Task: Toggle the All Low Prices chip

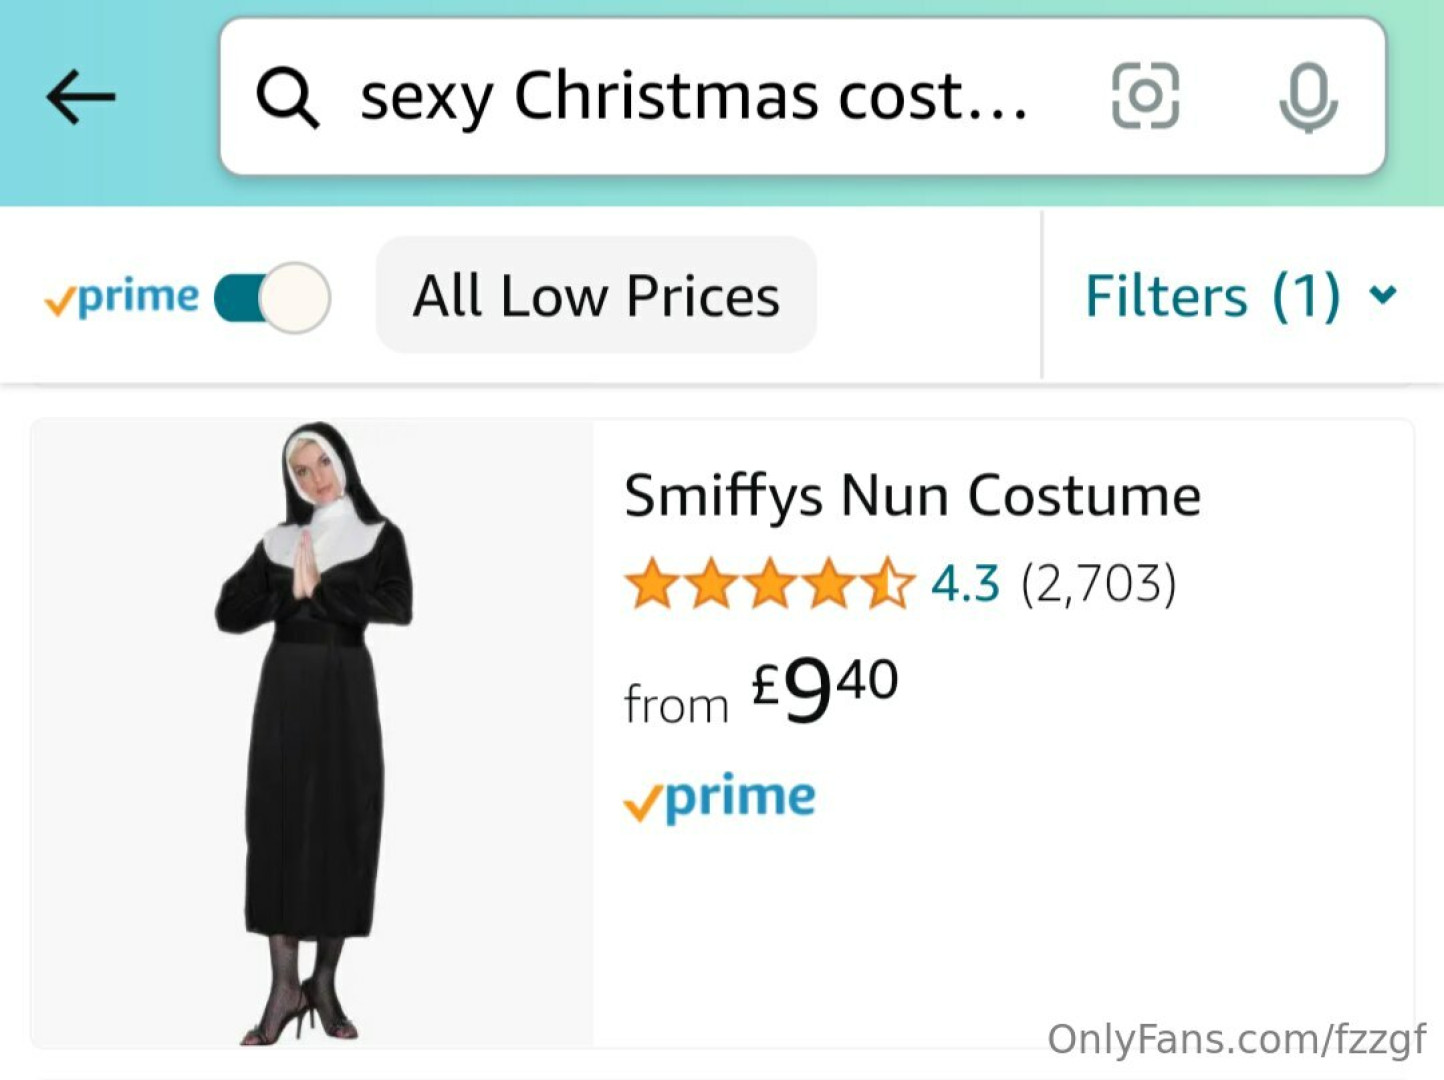Action: [596, 296]
